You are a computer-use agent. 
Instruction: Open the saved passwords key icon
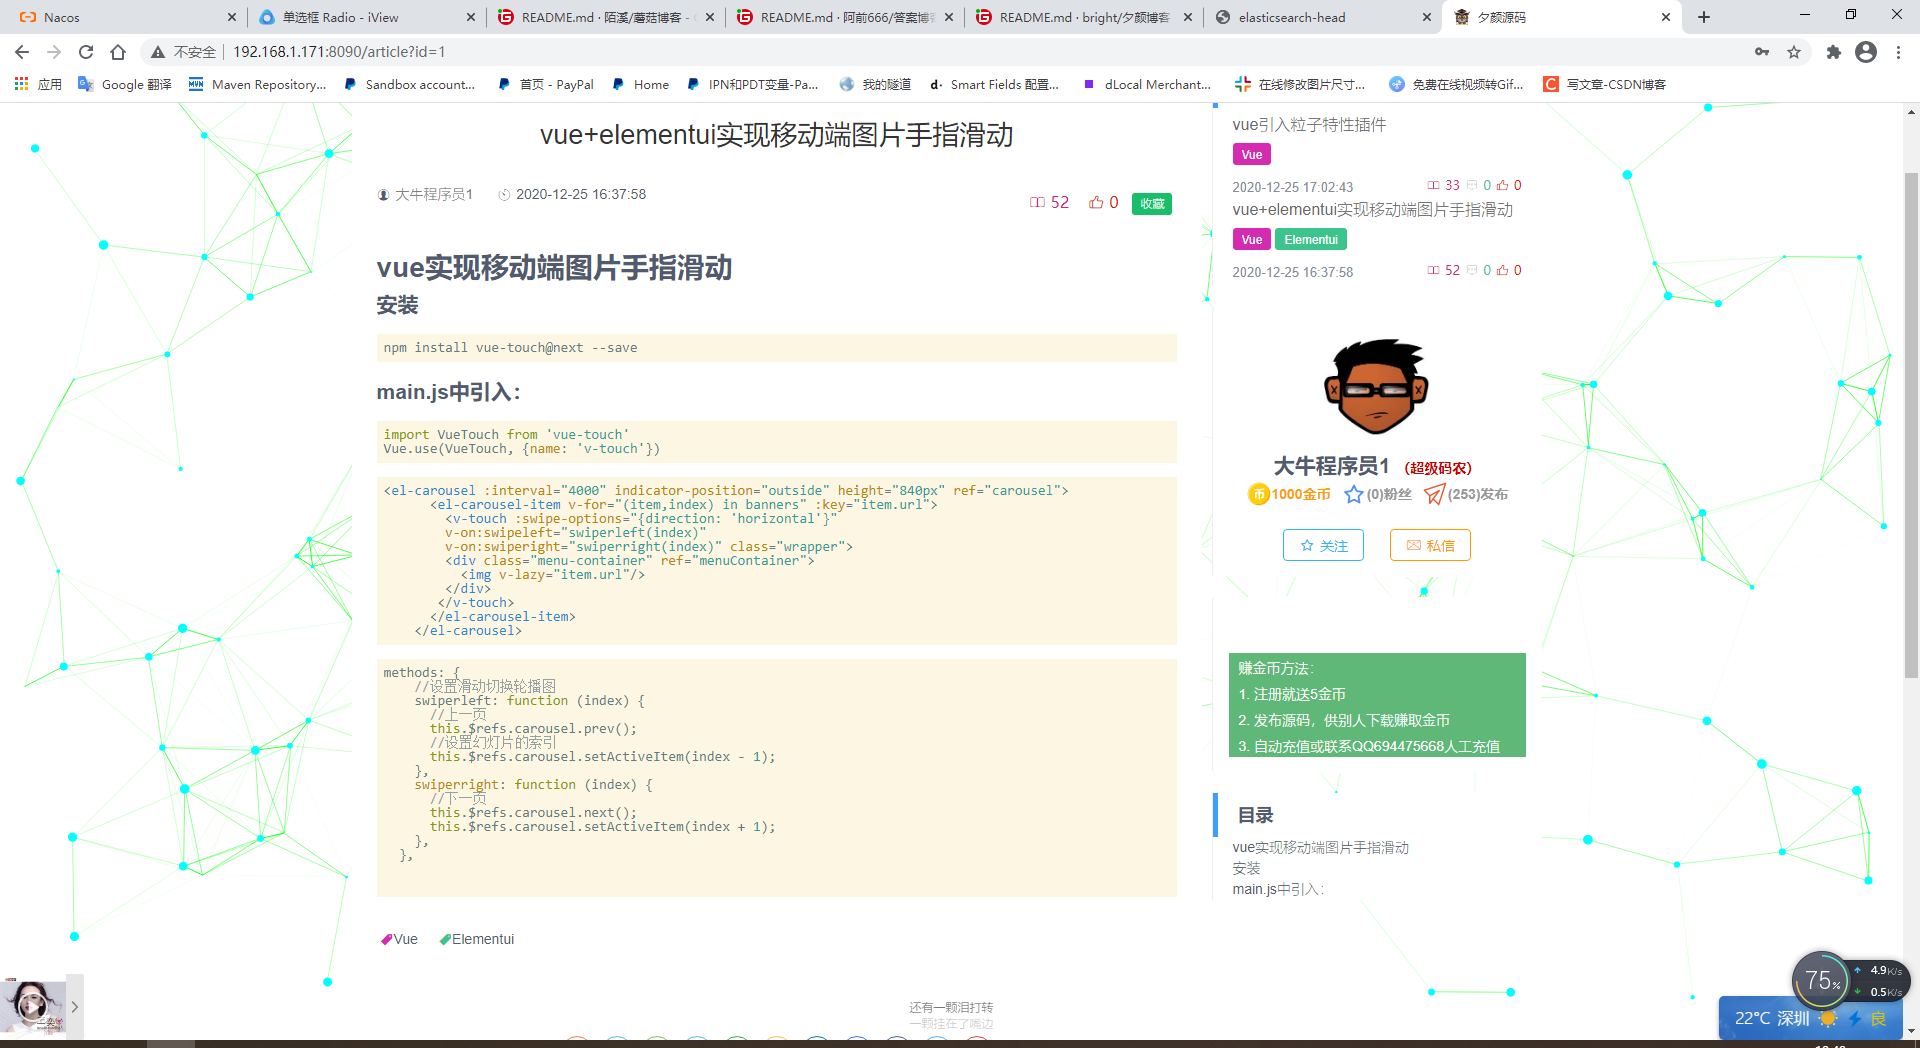[1762, 52]
